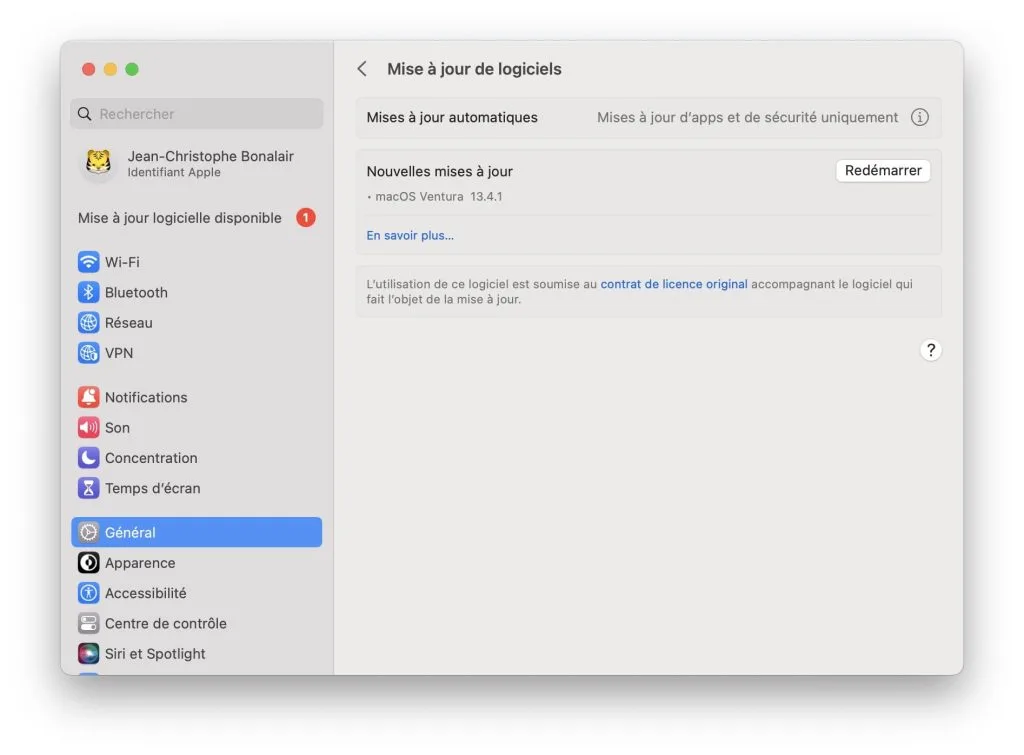
Task: Click the Redémarrer button
Action: pos(883,170)
